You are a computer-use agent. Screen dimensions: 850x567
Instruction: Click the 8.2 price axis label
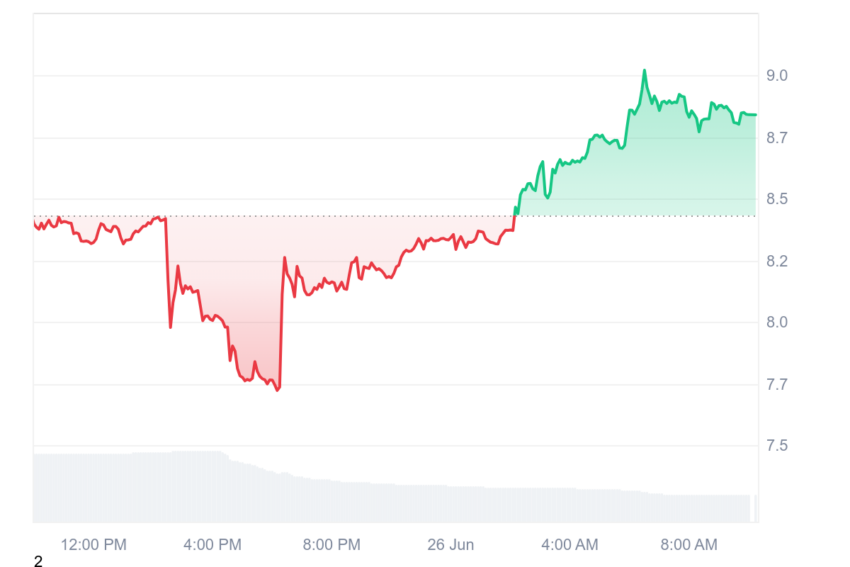[776, 261]
